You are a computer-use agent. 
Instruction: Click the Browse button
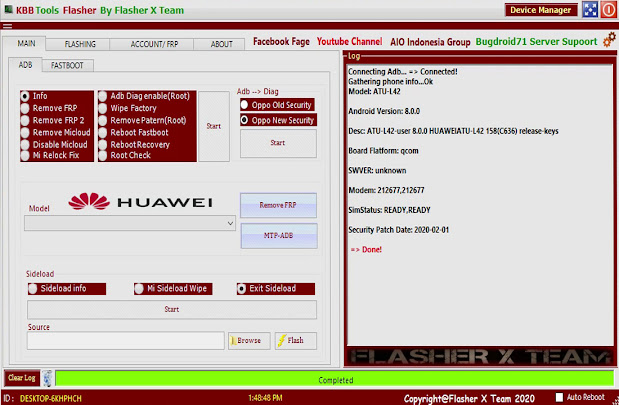(249, 341)
